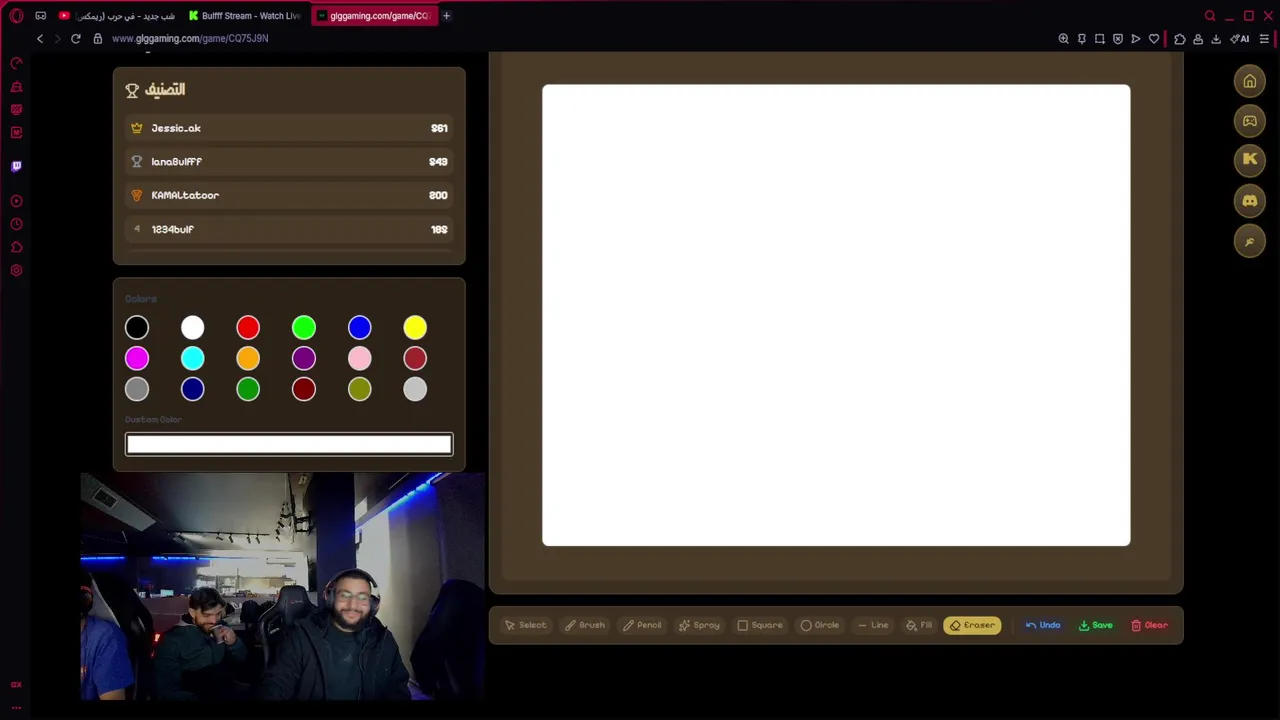Choose the olive color swatch
The height and width of the screenshot is (720, 1280).
coord(360,389)
